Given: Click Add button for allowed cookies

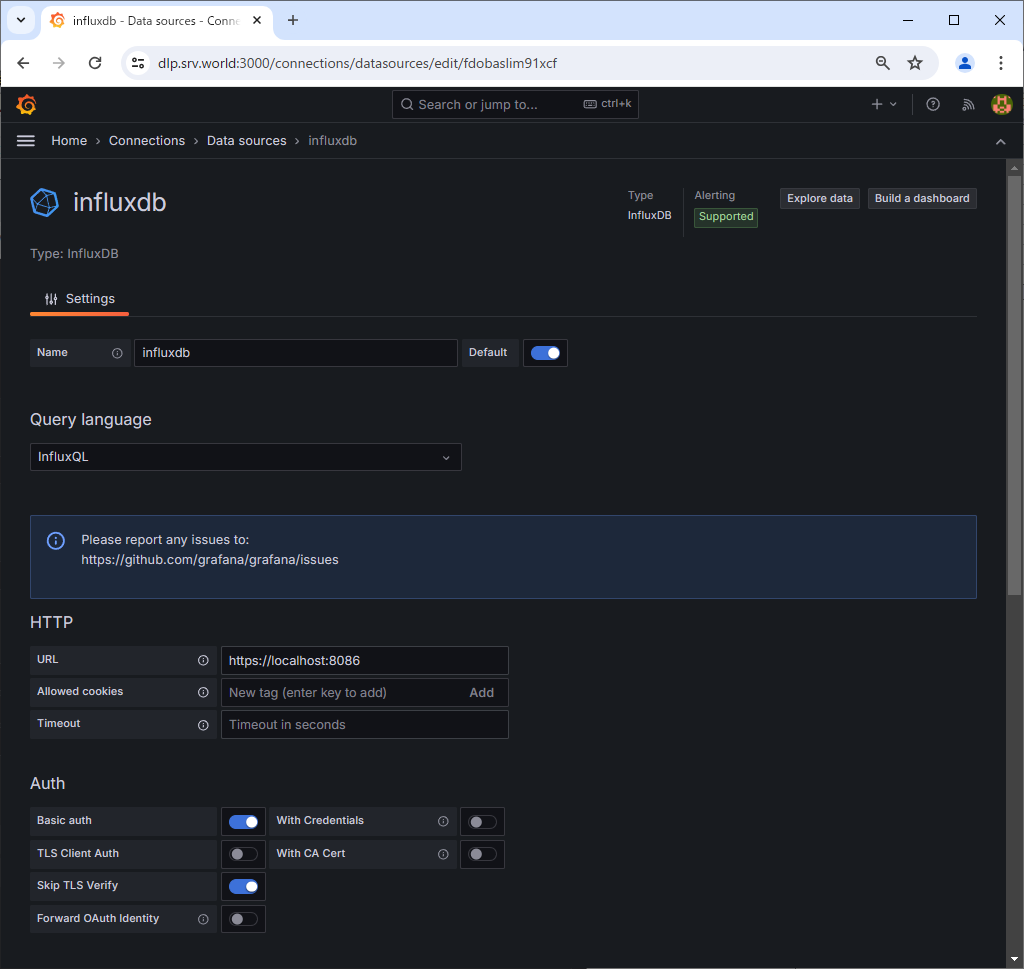Looking at the screenshot, I should (481, 693).
